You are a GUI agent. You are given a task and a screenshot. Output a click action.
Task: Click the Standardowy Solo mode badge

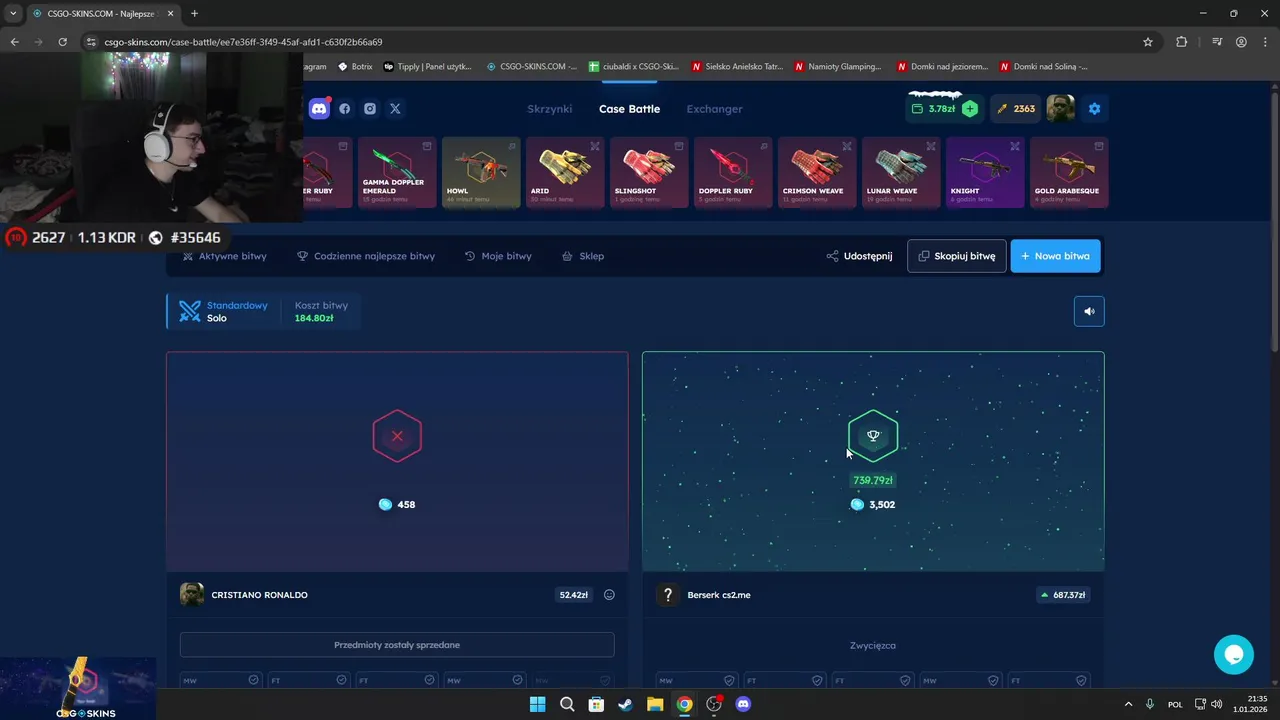[x=223, y=311]
